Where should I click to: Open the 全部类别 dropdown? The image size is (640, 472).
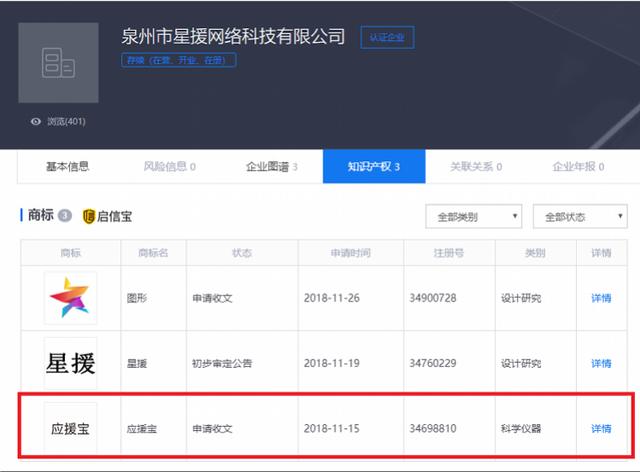473,216
